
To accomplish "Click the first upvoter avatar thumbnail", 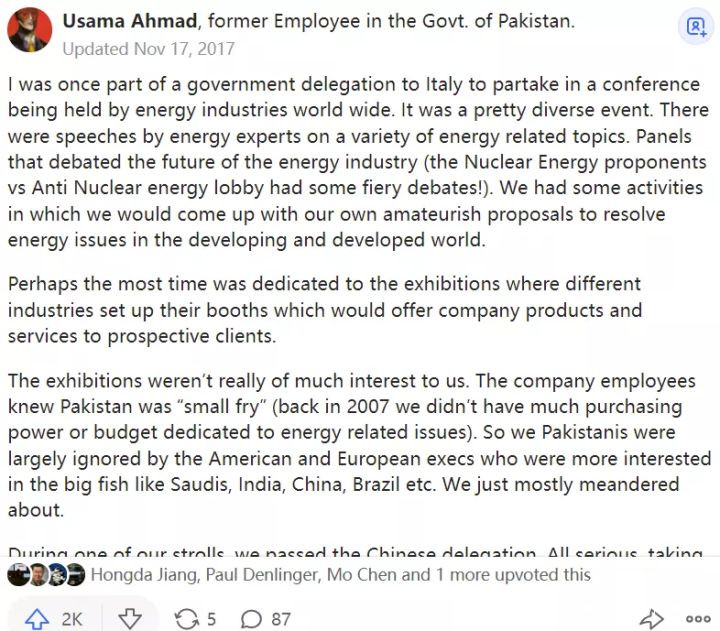I will 17,575.
